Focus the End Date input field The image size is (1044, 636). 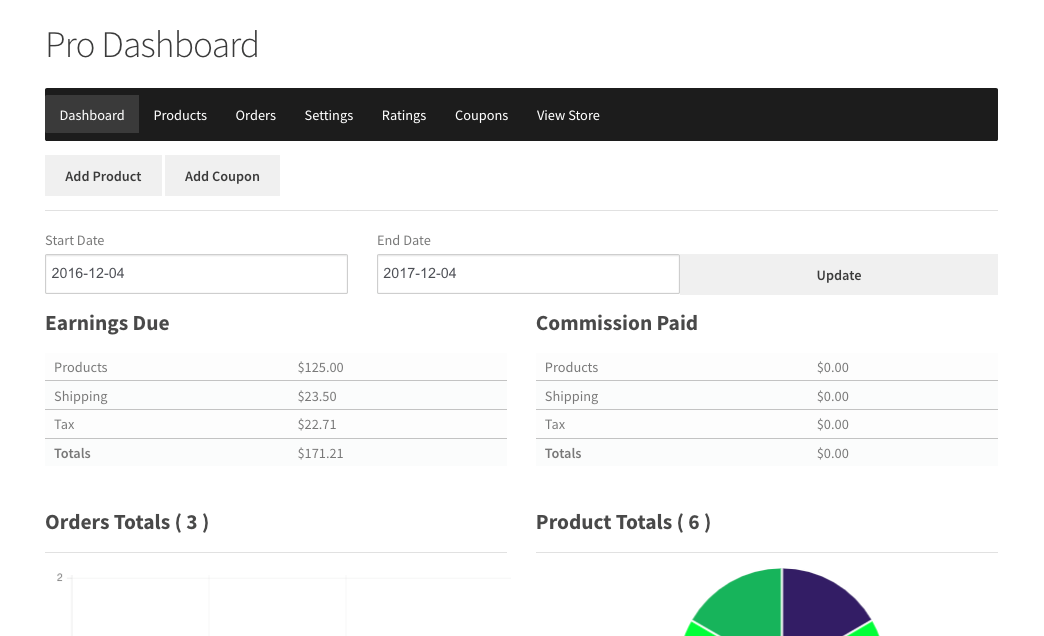pyautogui.click(x=528, y=274)
